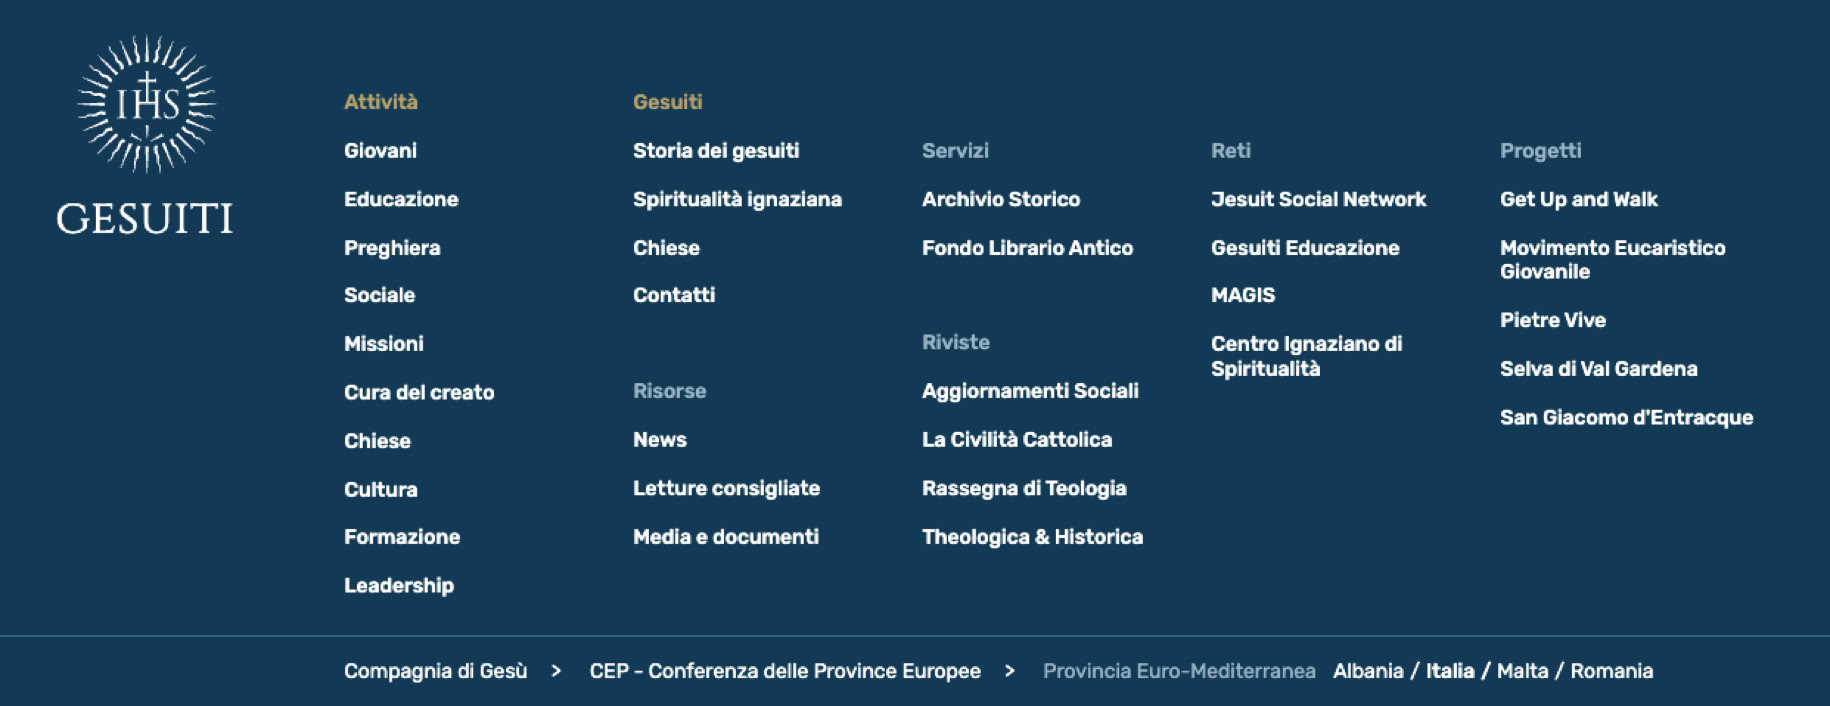1830x706 pixels.
Task: Choose Romania in the province list
Action: [1611, 671]
